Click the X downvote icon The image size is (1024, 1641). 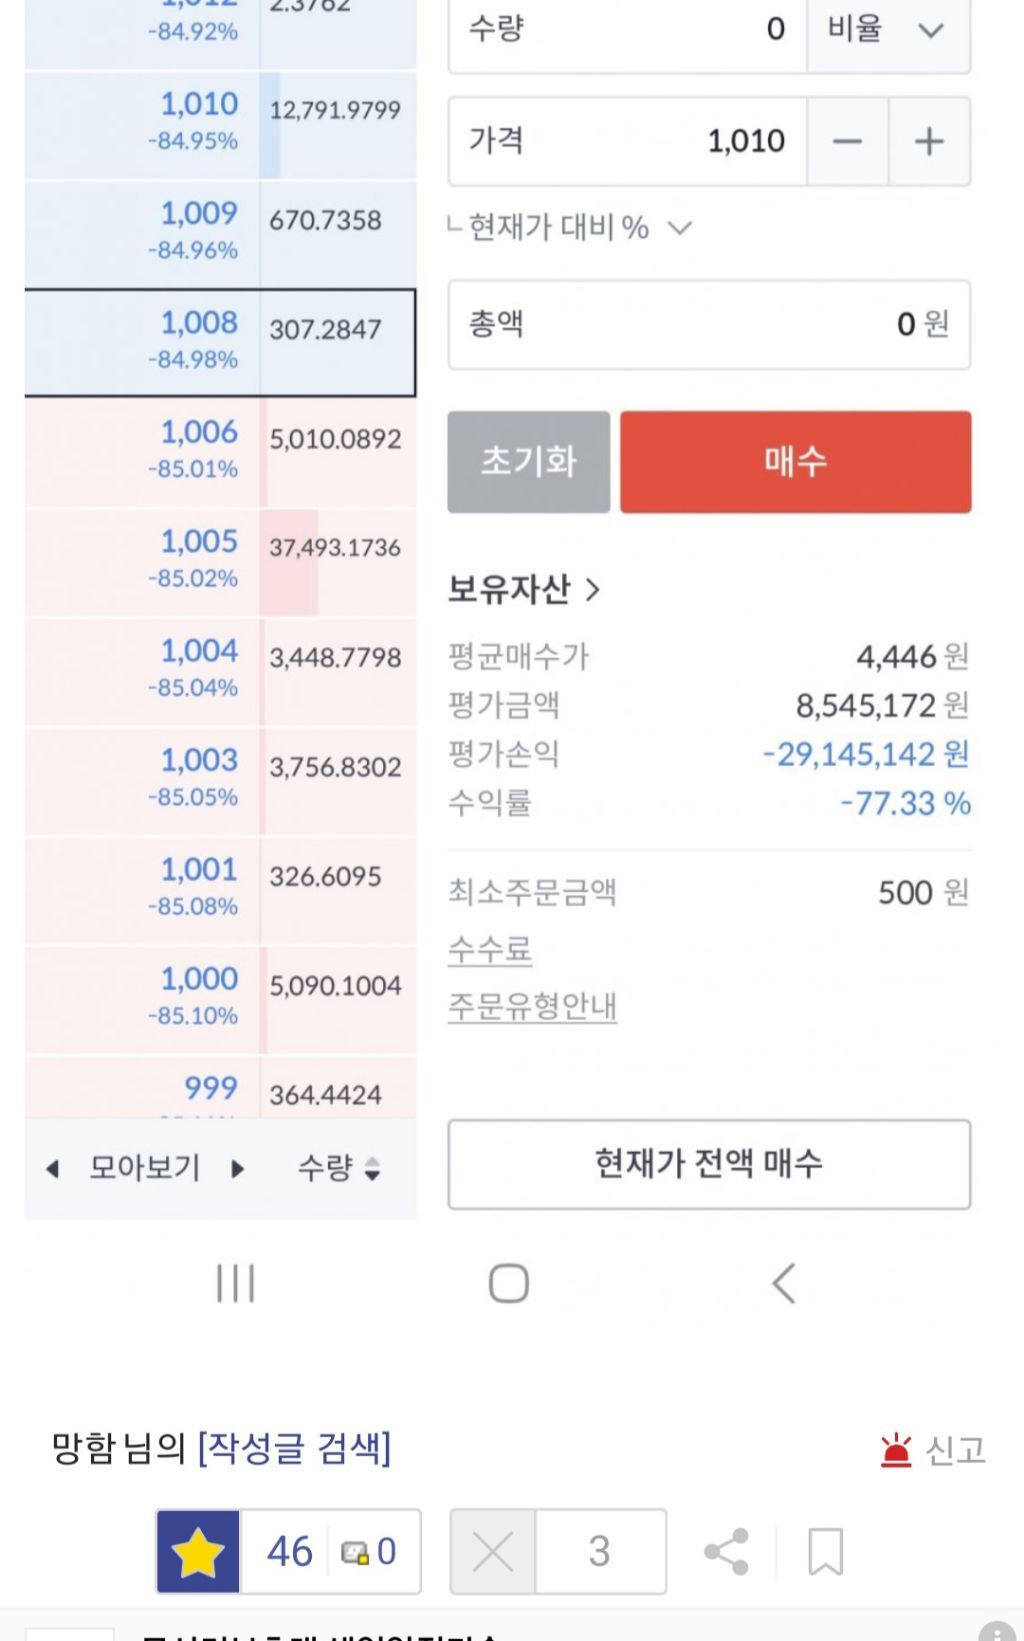point(493,1551)
